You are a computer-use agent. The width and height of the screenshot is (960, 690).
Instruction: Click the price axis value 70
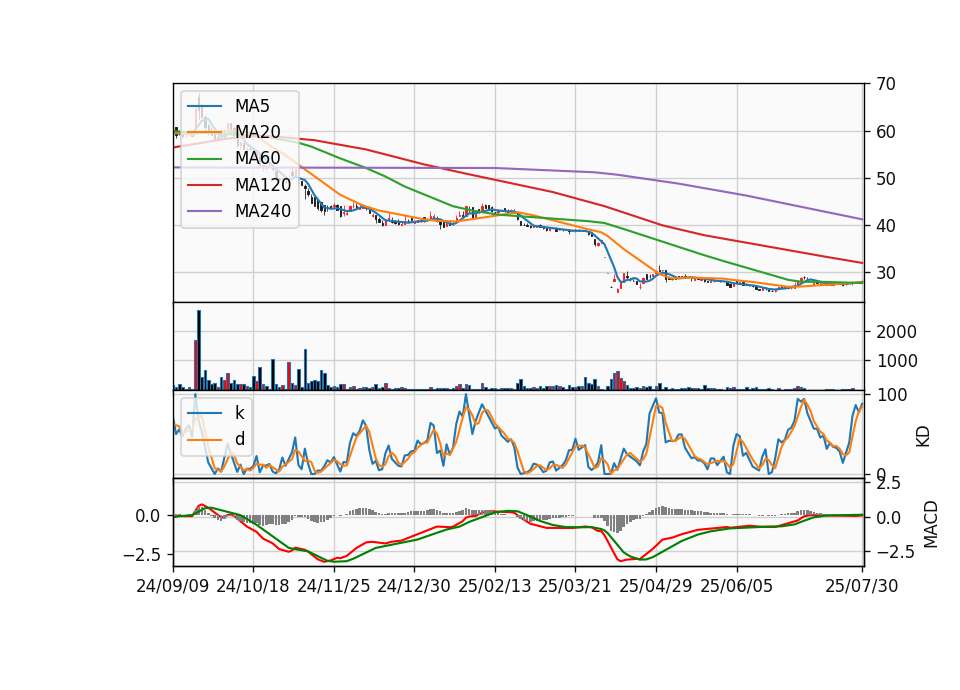click(x=885, y=84)
